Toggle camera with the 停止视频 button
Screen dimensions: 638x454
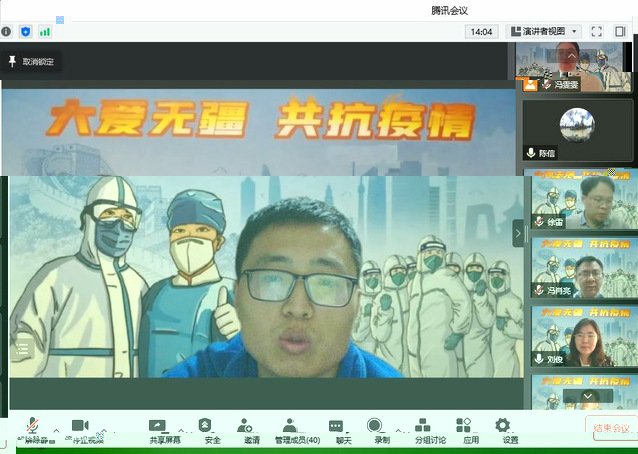pos(83,431)
